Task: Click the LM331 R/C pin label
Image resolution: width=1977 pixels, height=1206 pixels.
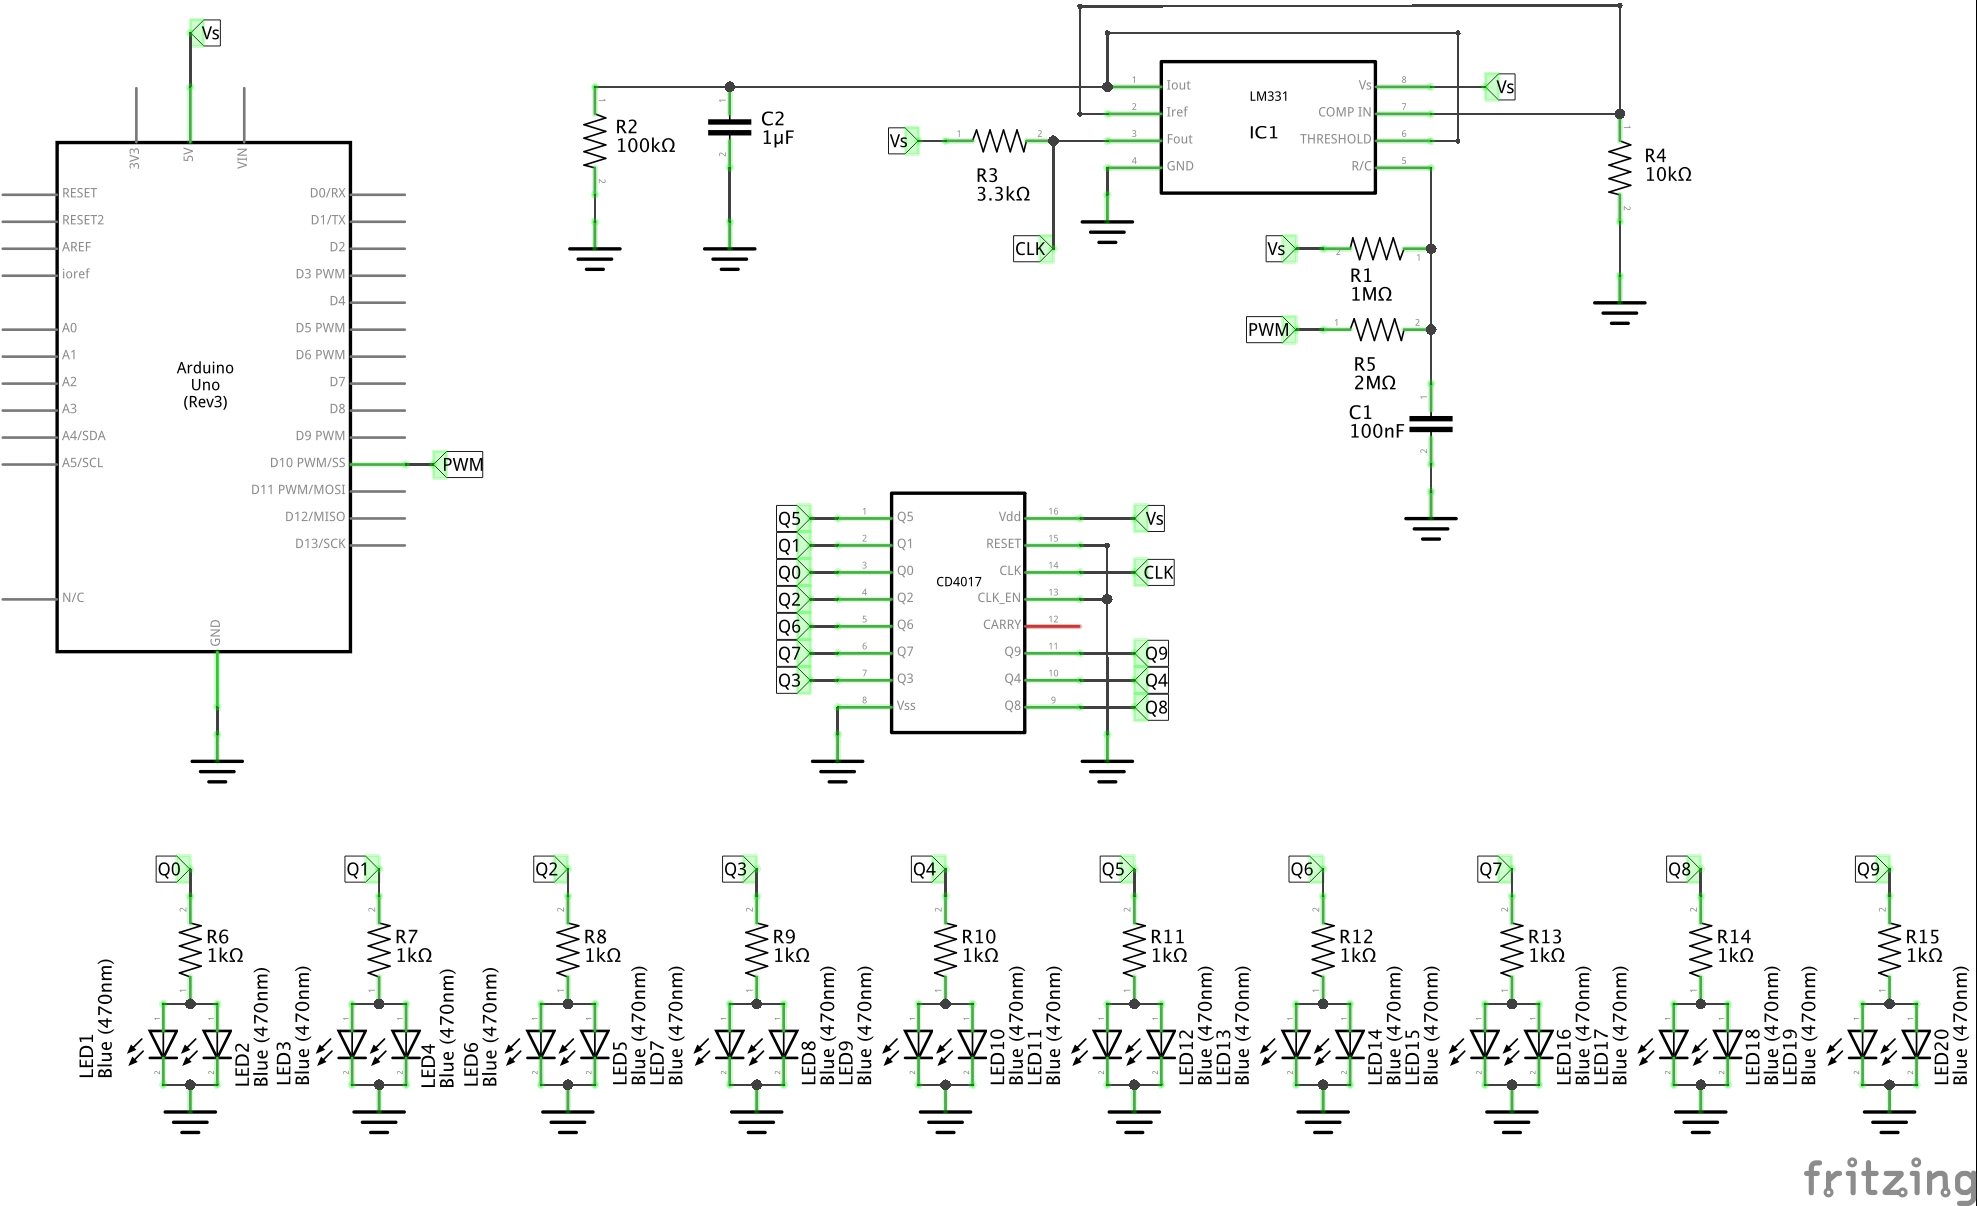Action: (1361, 166)
